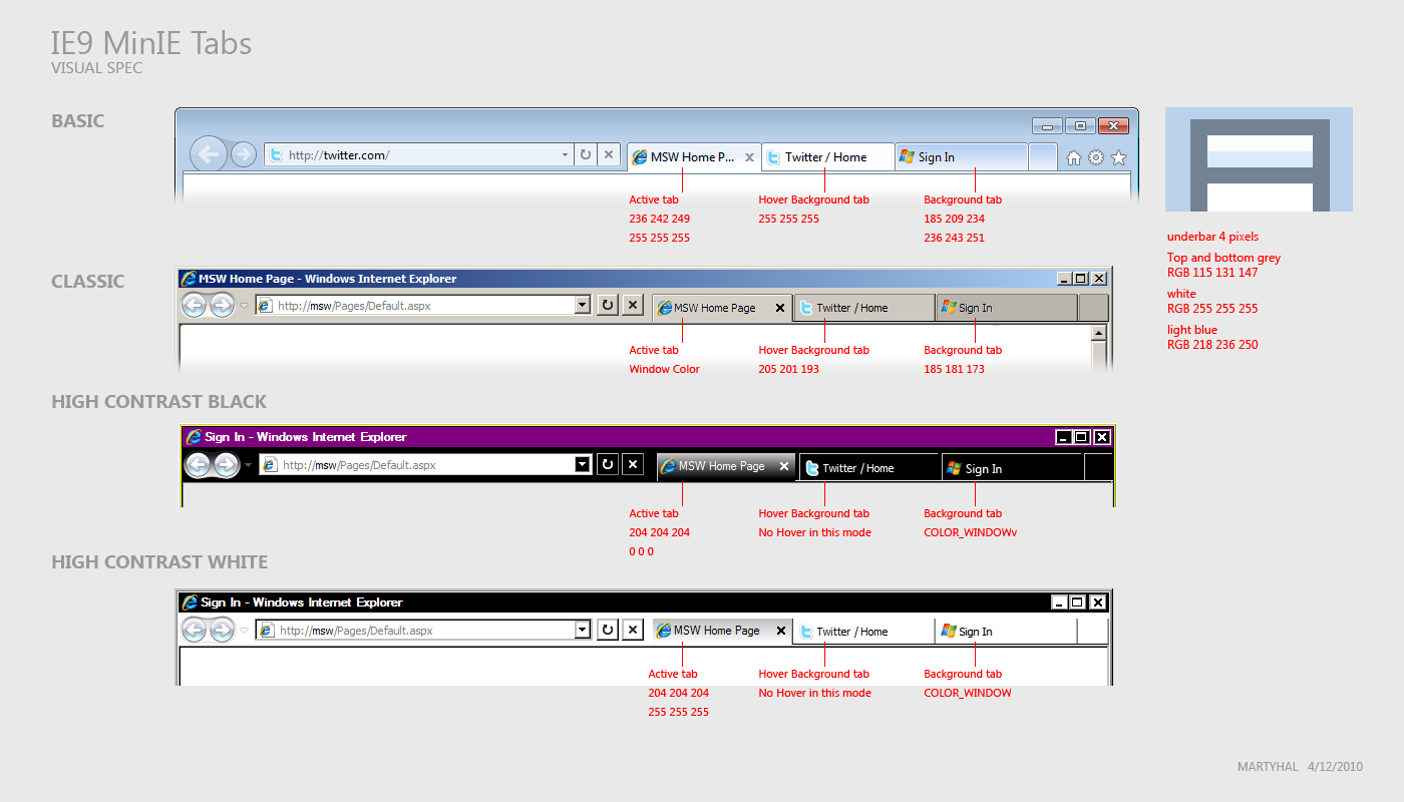Click address field in High Contrast White window

[x=424, y=630]
